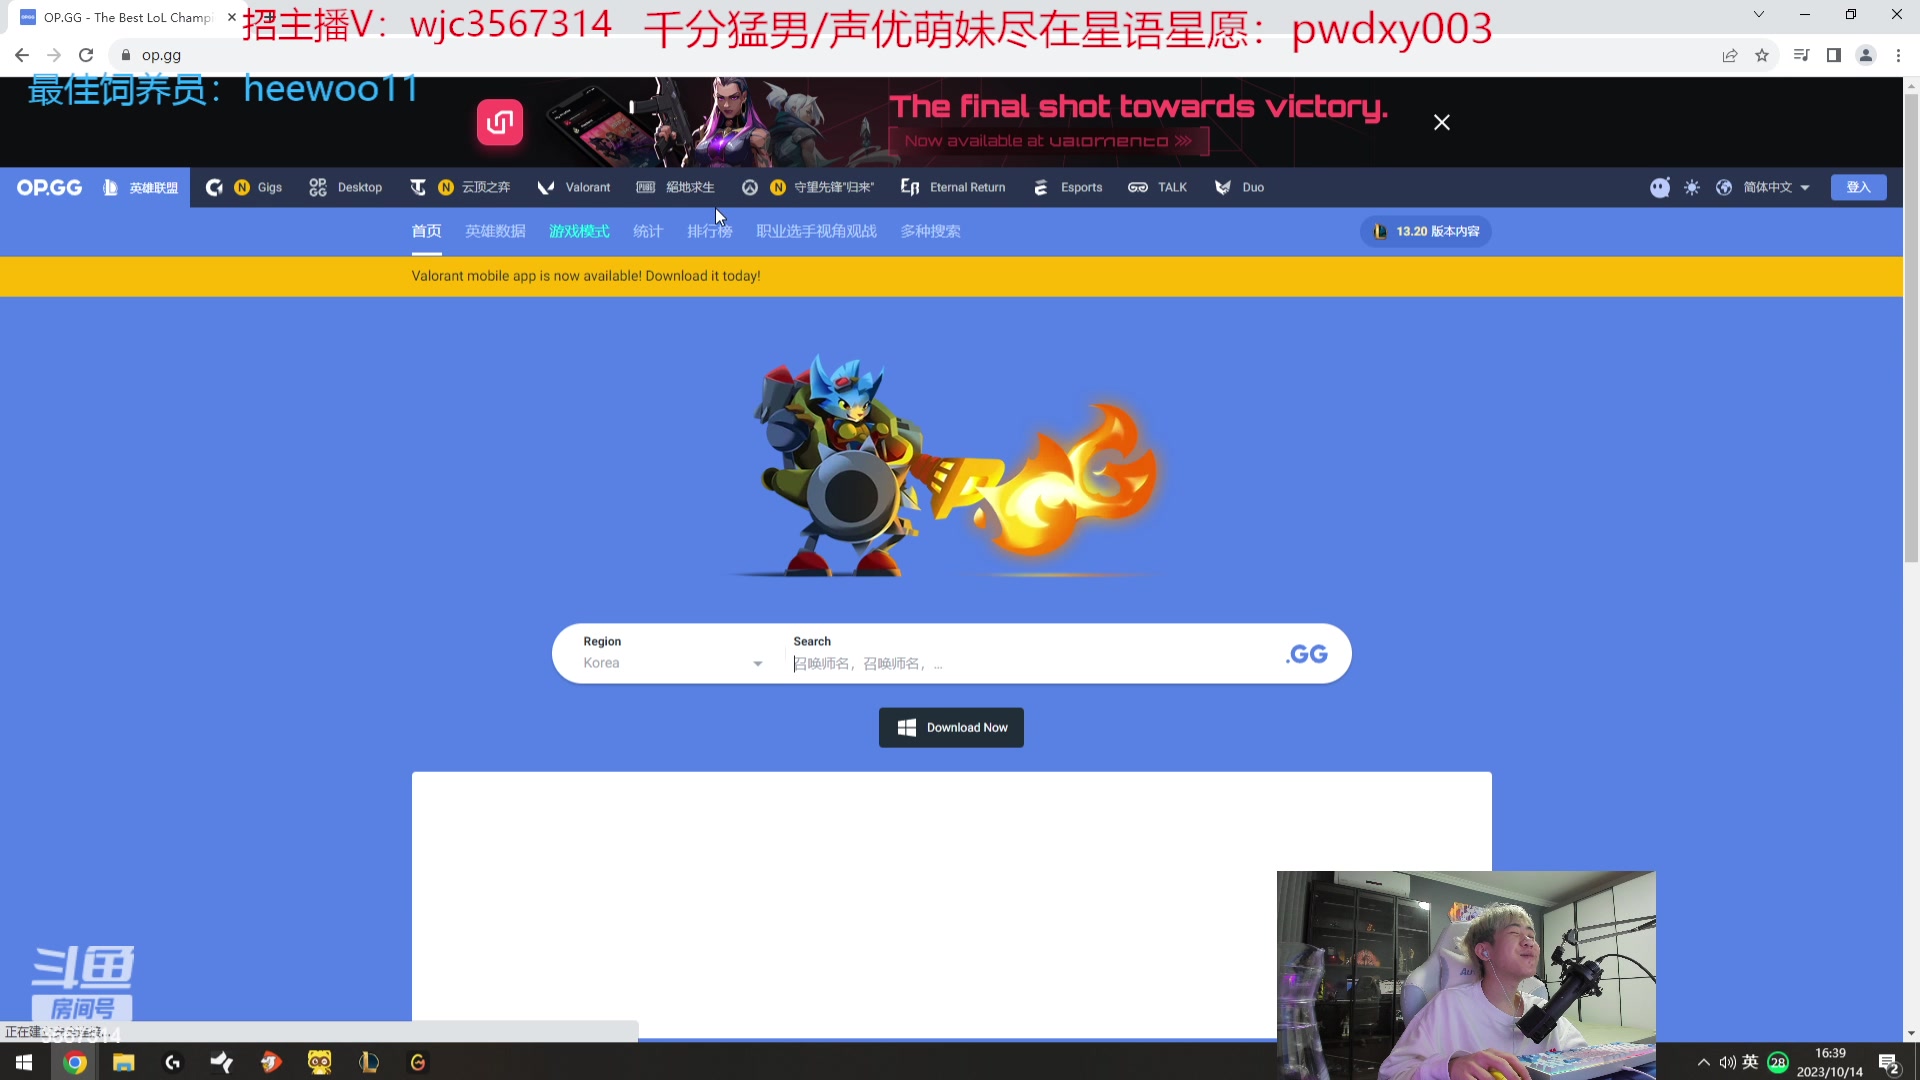
Task: Select the 首页 tab
Action: 426,231
